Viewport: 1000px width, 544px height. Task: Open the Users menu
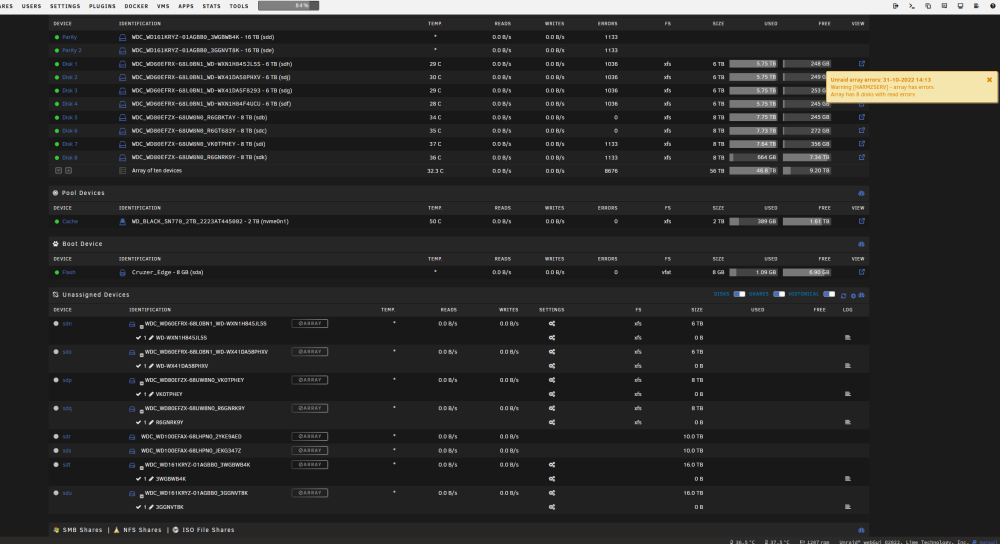[31, 6]
